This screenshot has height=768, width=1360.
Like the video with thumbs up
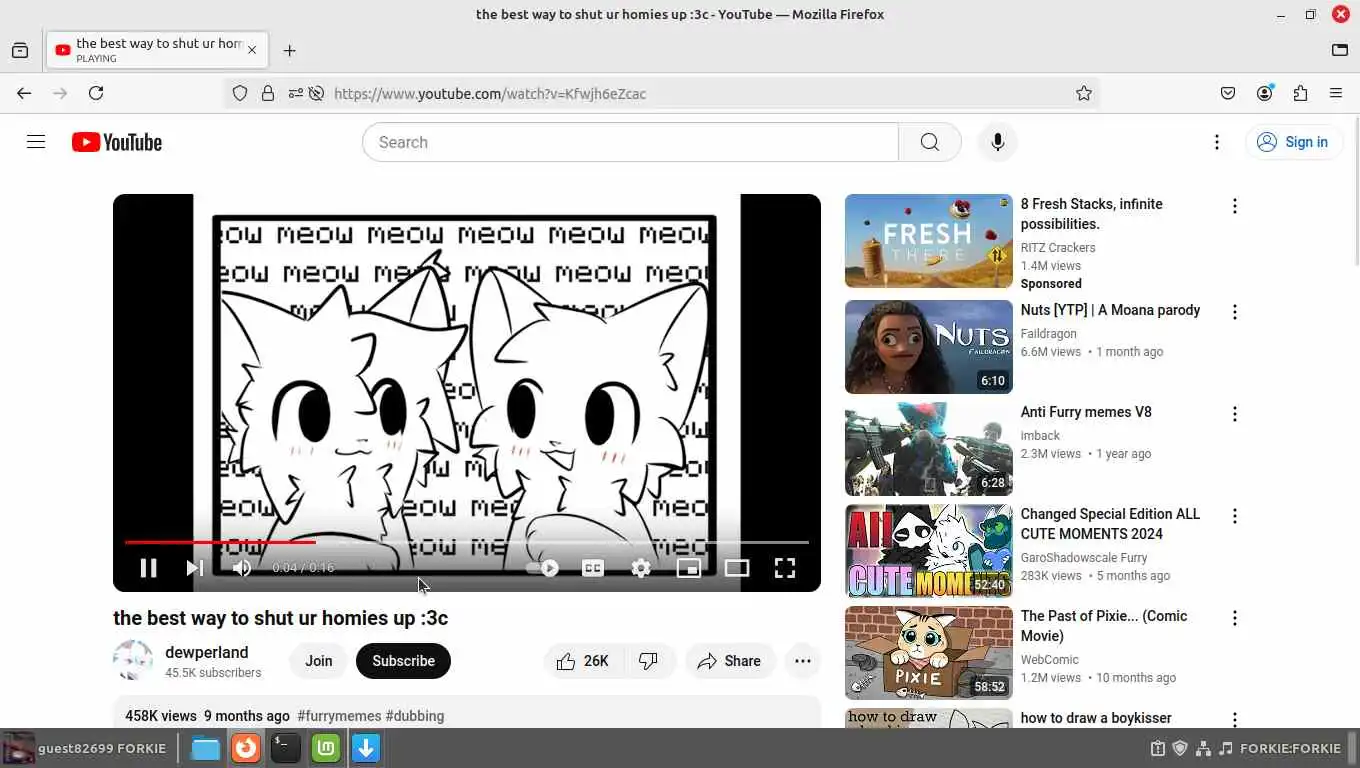point(584,661)
